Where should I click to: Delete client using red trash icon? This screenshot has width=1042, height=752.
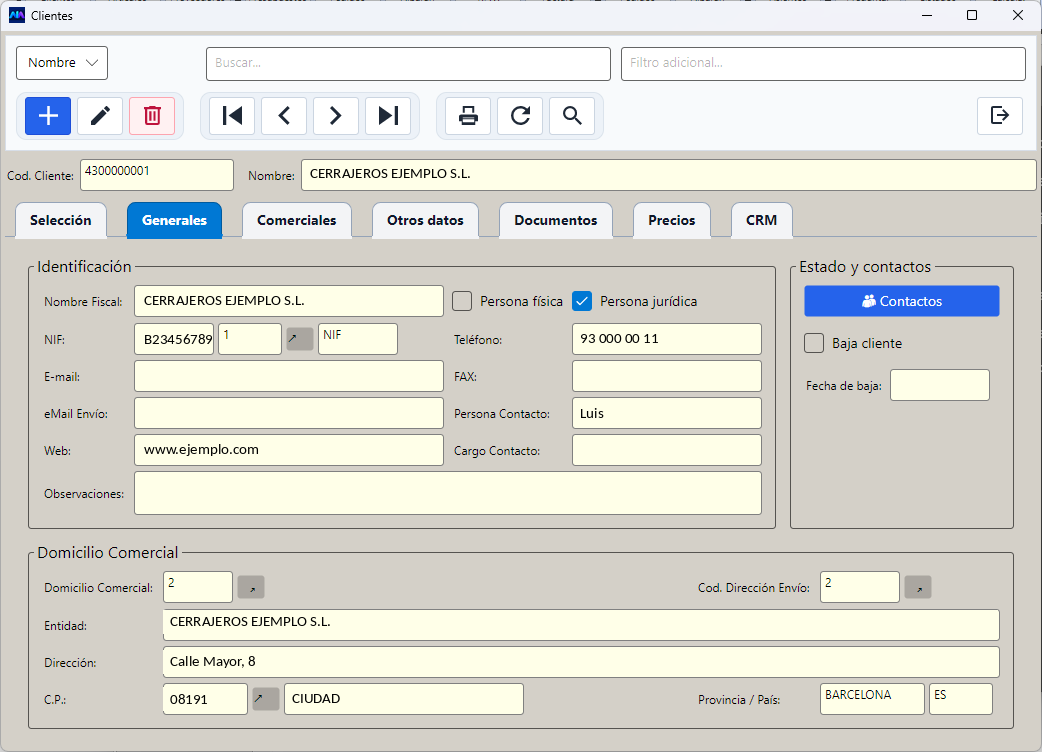pos(152,116)
